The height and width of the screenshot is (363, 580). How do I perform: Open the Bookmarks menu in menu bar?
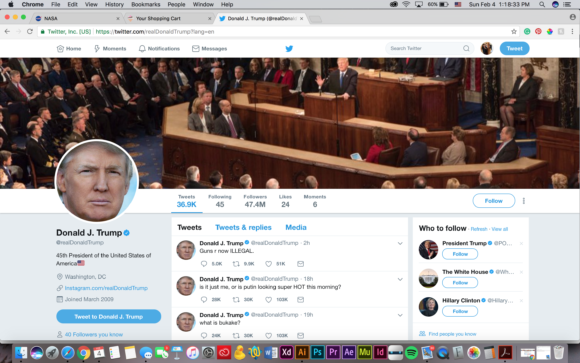tap(146, 4)
